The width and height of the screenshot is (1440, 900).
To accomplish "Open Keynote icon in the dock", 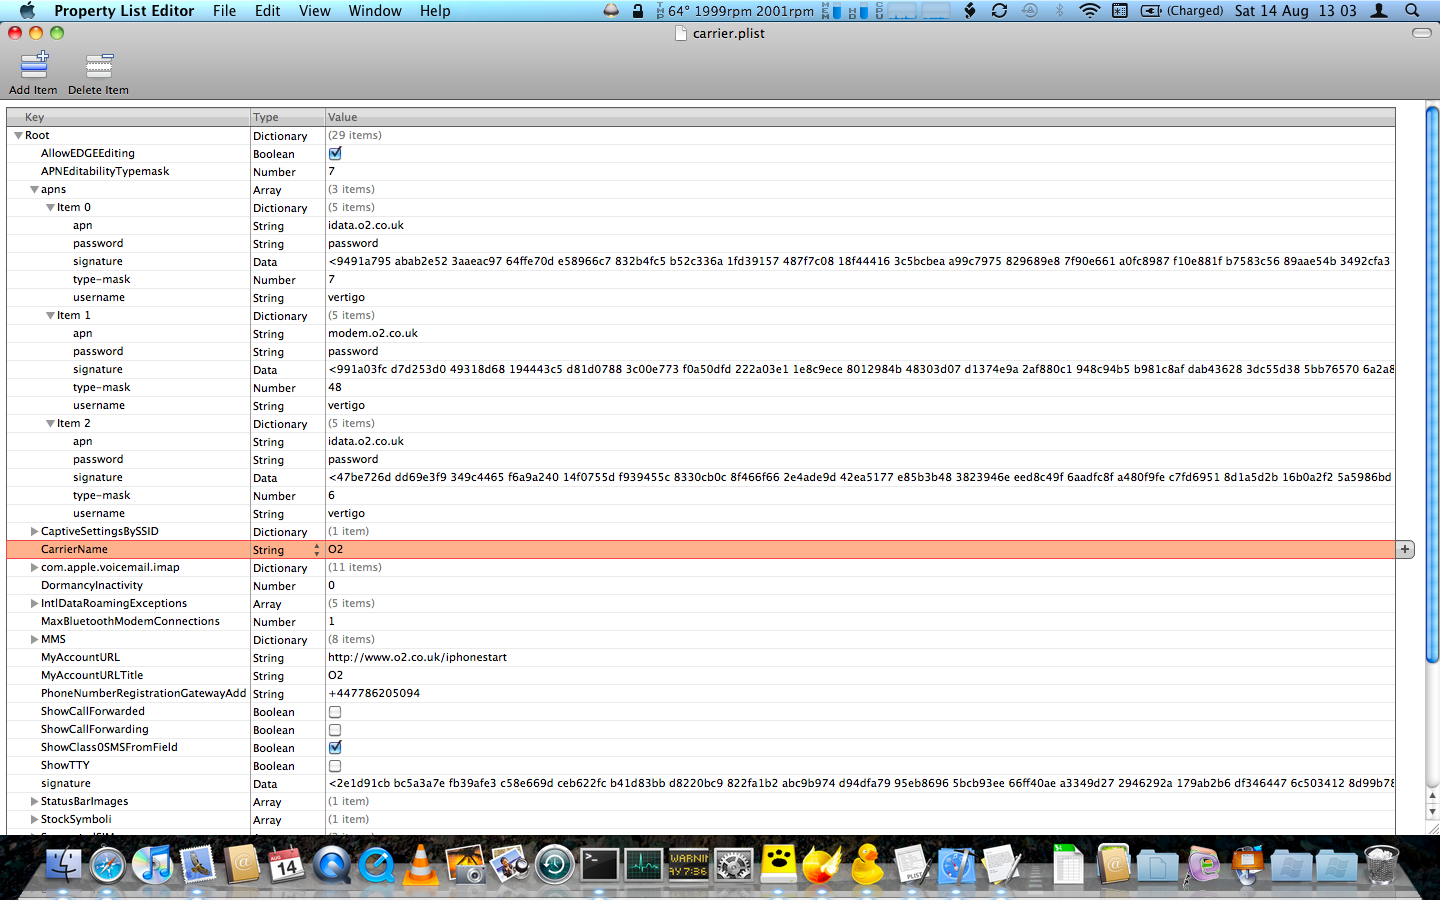I will pos(1248,864).
